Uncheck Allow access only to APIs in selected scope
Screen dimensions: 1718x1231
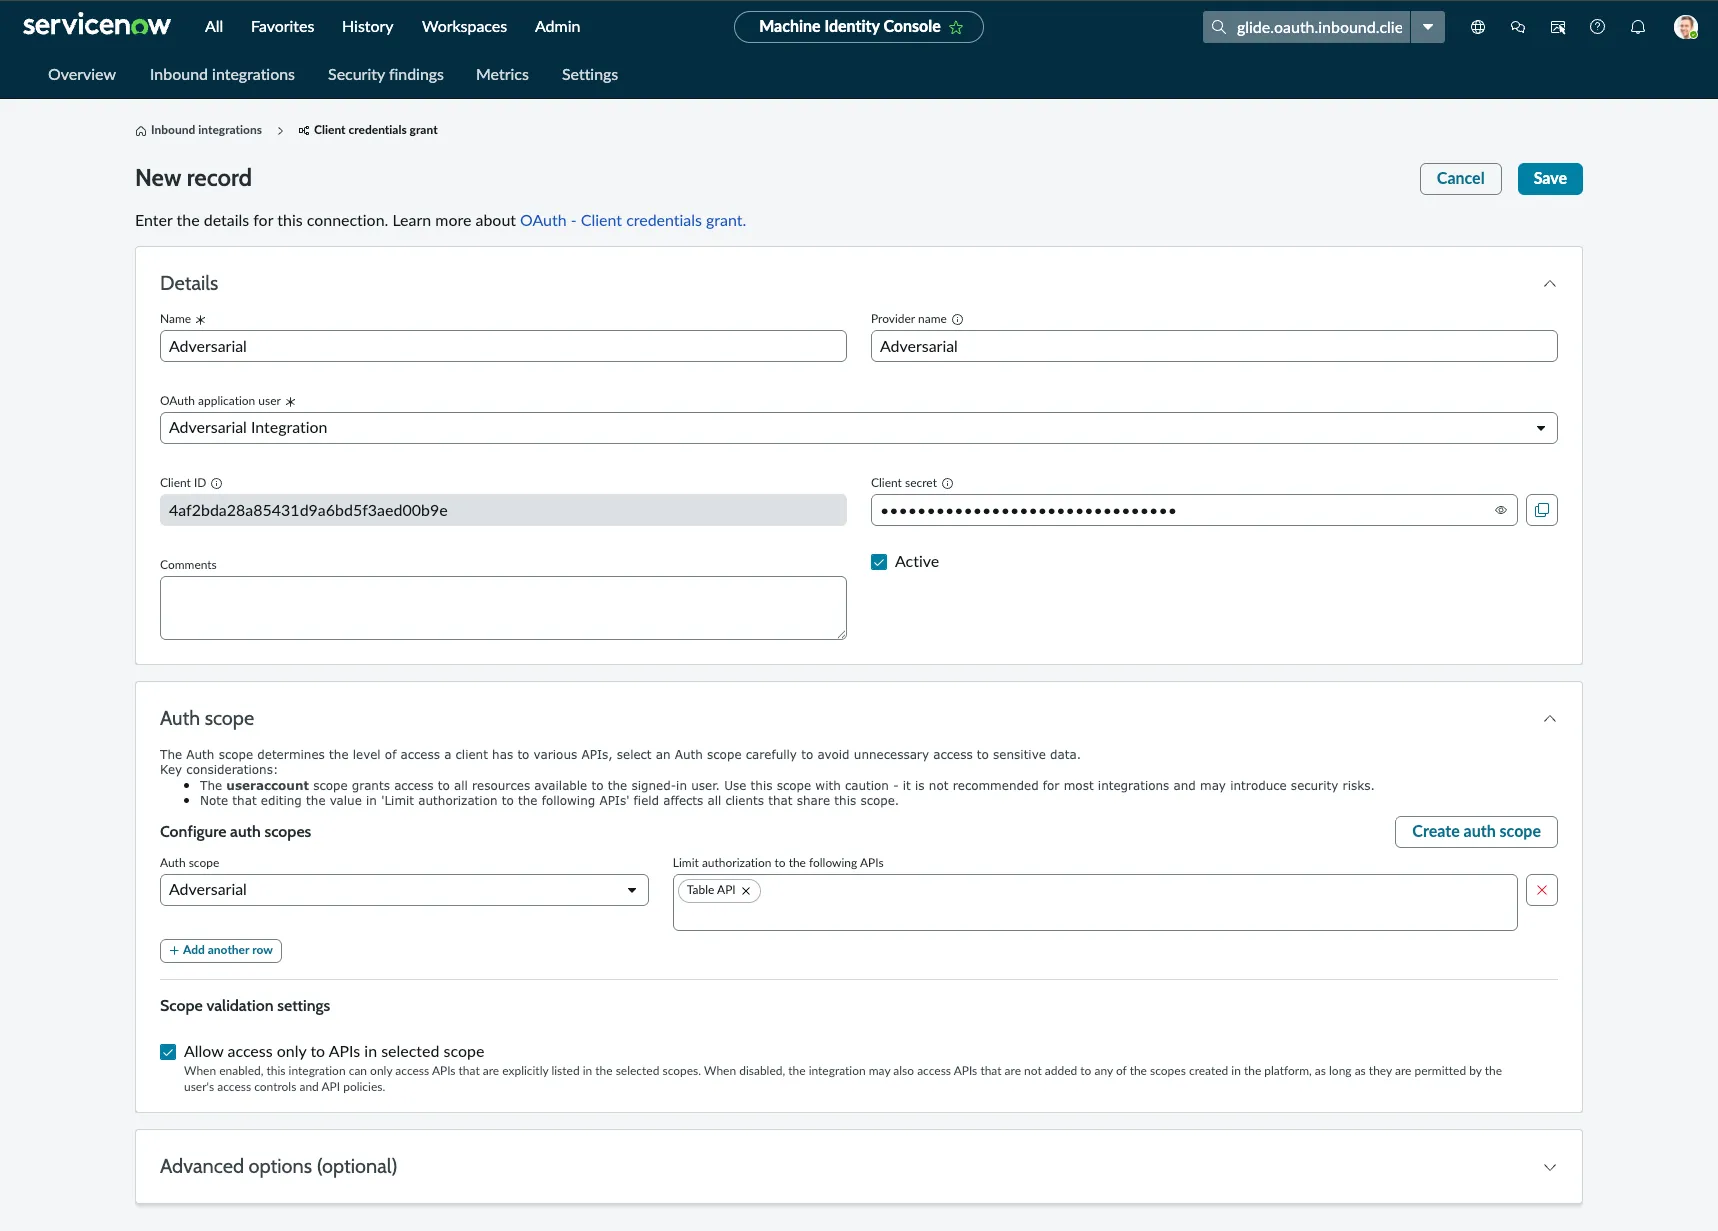click(x=168, y=1052)
